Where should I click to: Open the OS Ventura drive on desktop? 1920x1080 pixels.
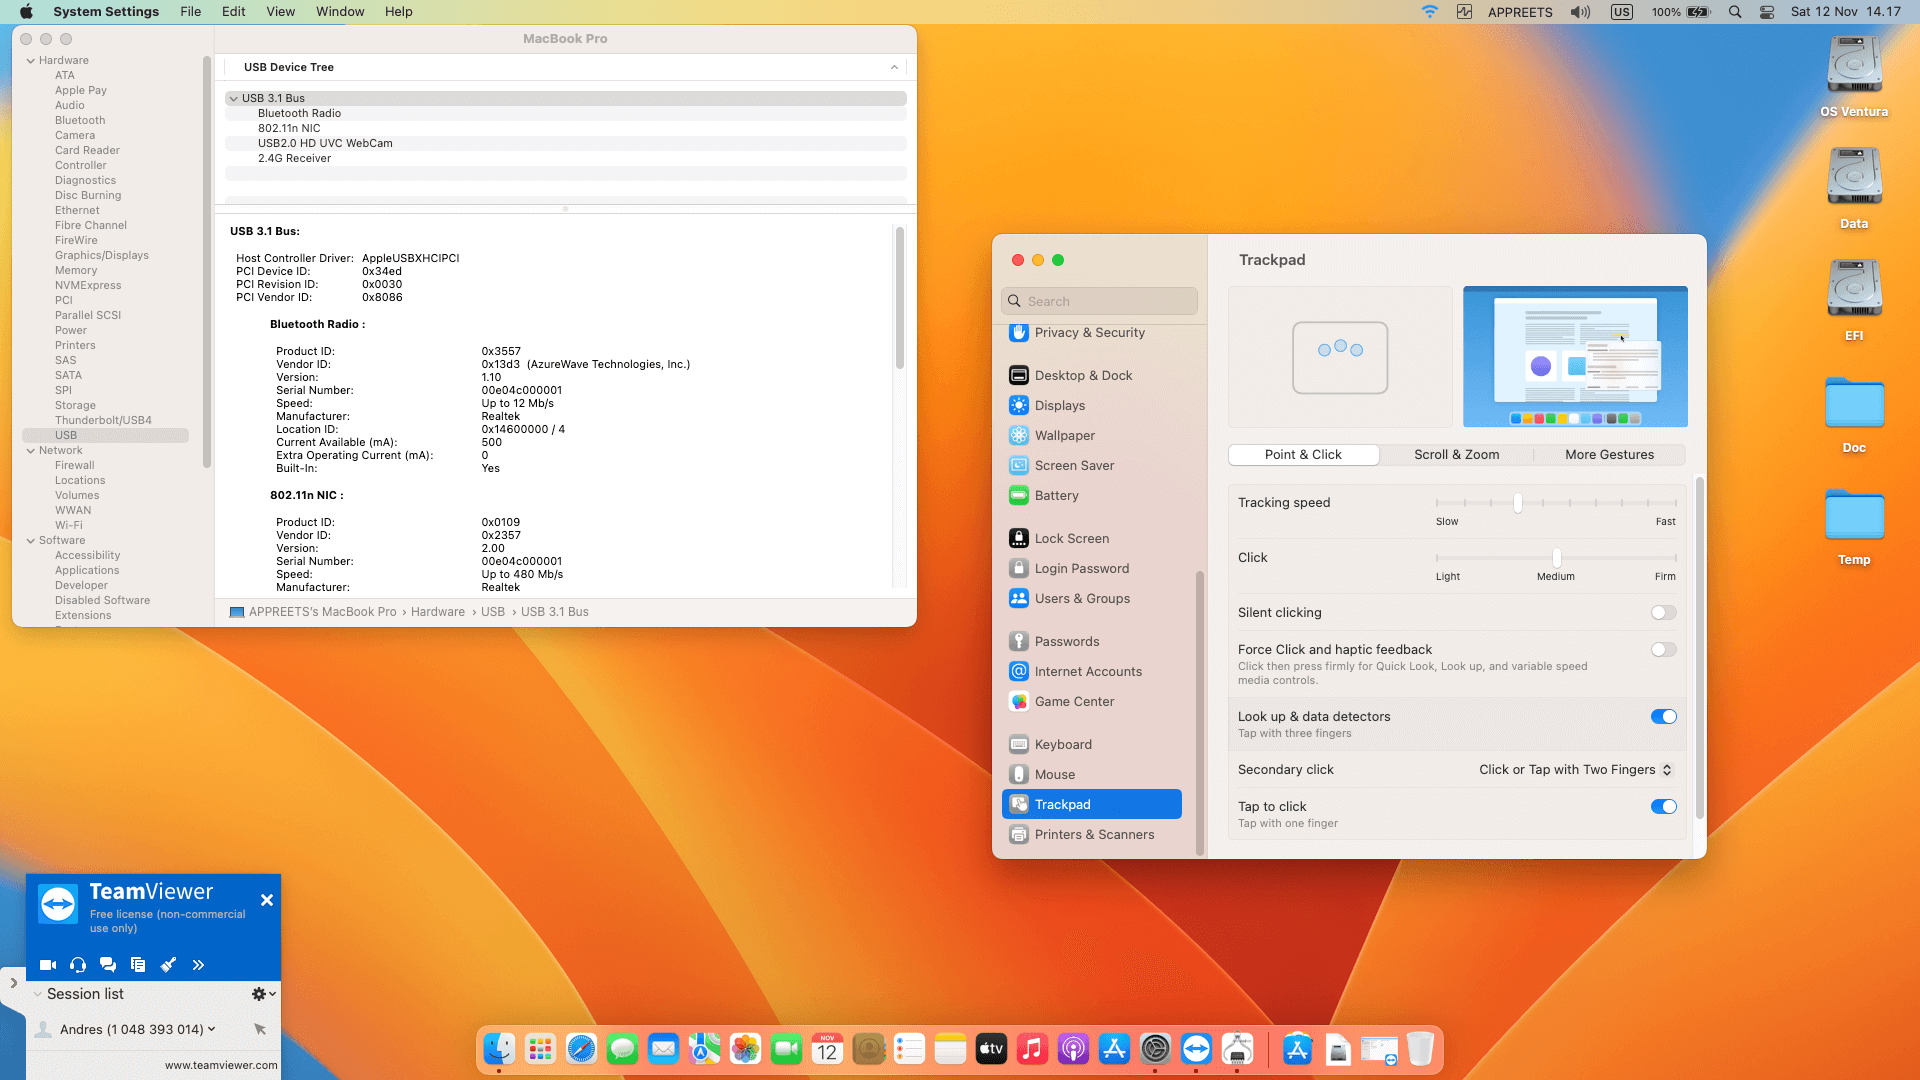(1854, 76)
